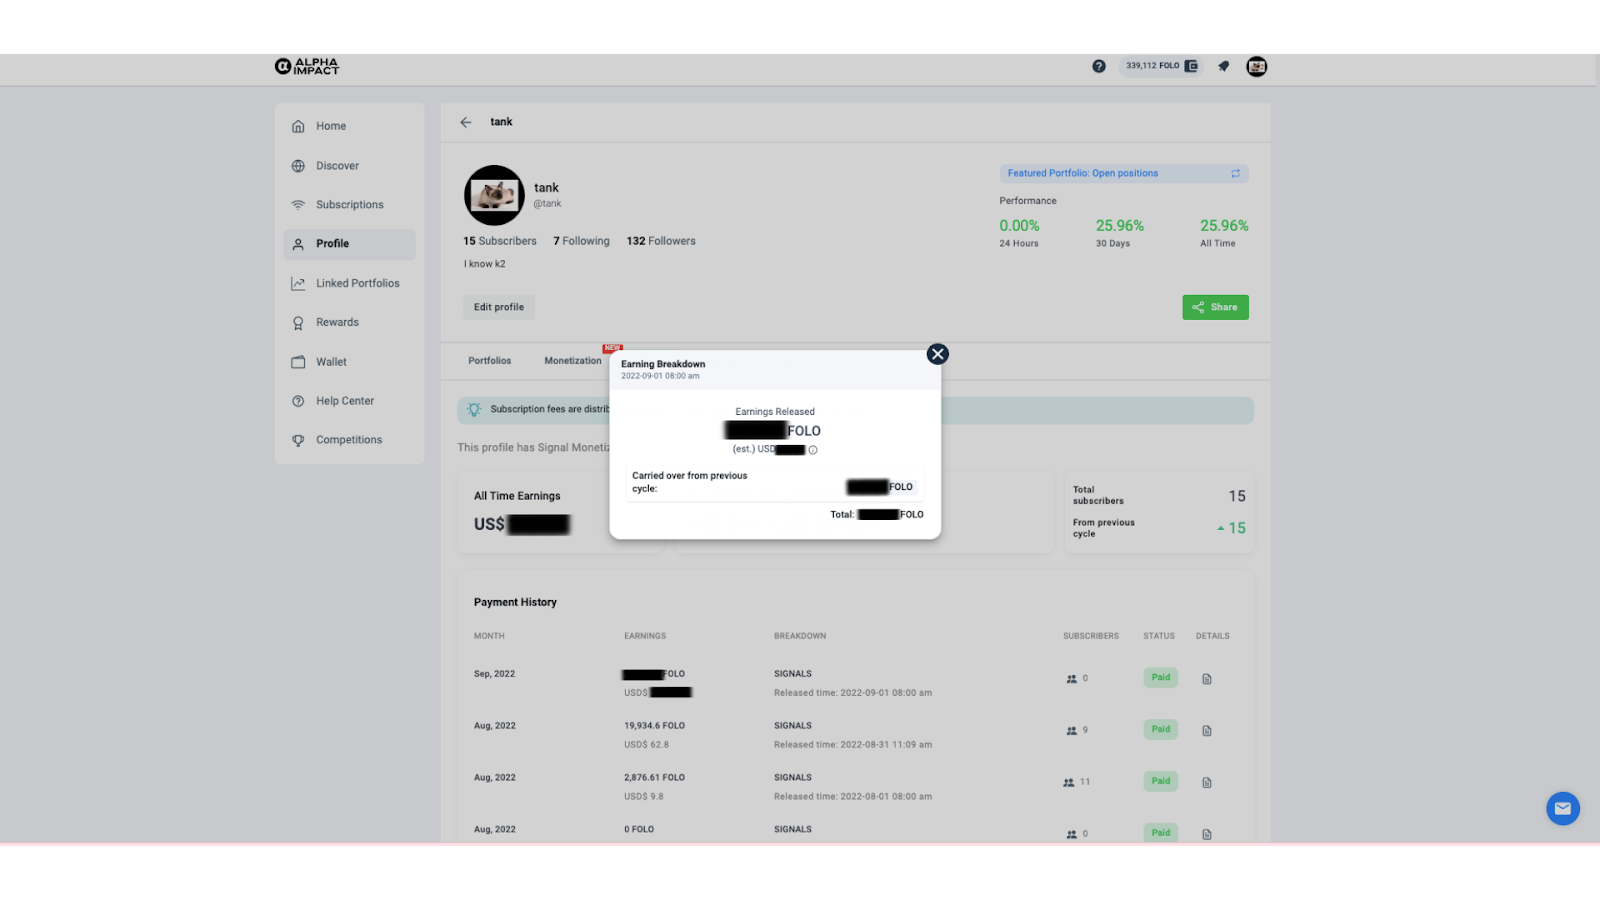1600x900 pixels.
Task: Open Subscriptions in the sidebar
Action: click(349, 205)
